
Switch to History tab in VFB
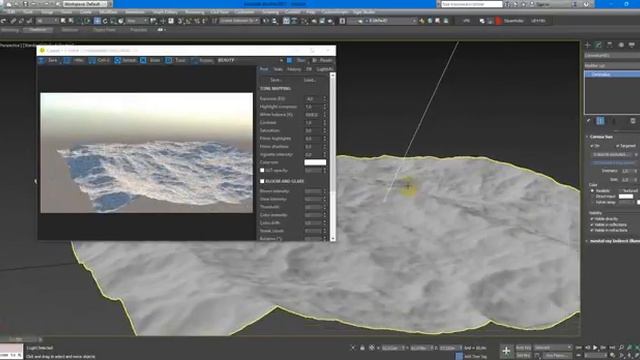coord(294,69)
